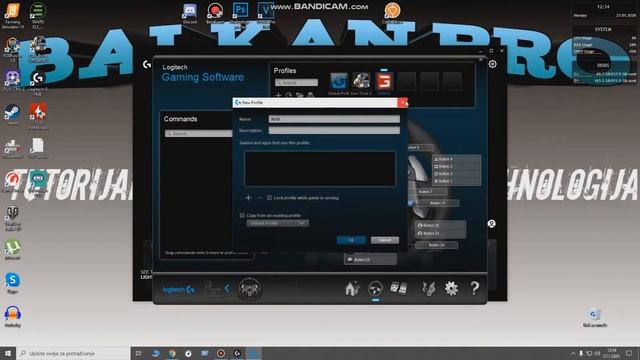Open Bandicam desktop shortcut
The image size is (640, 360).
click(x=215, y=13)
